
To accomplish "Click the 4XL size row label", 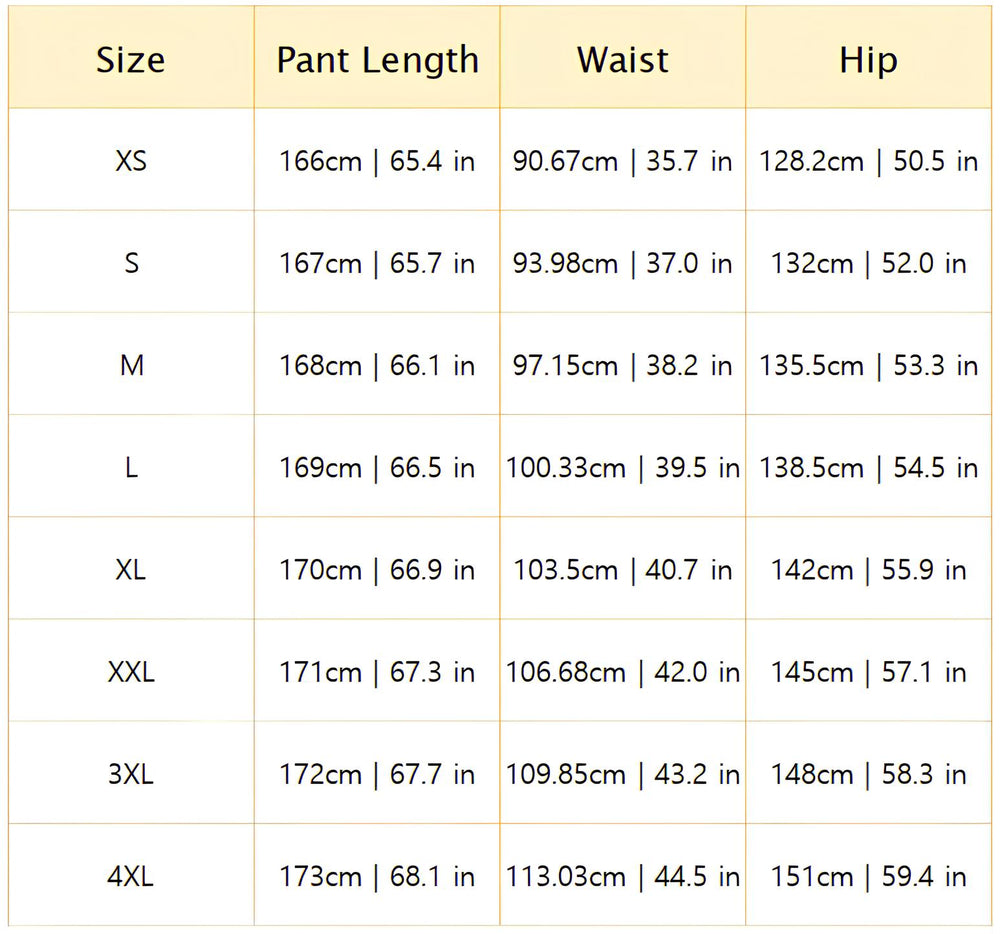I will (131, 877).
